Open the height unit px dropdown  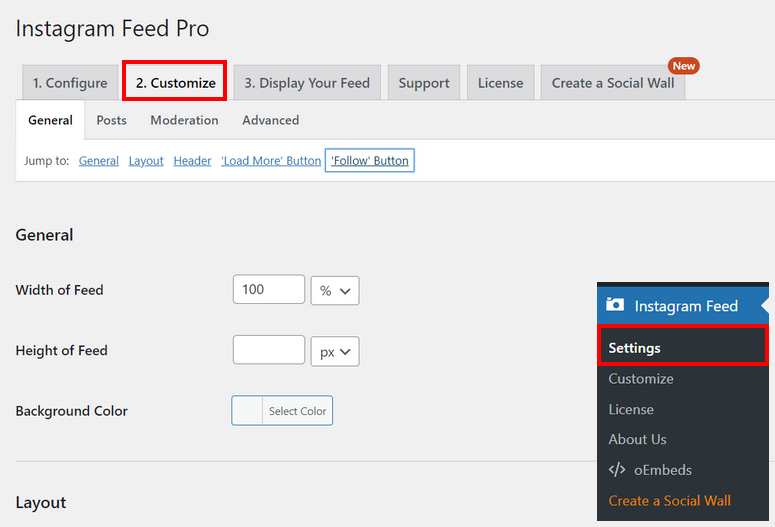click(335, 351)
